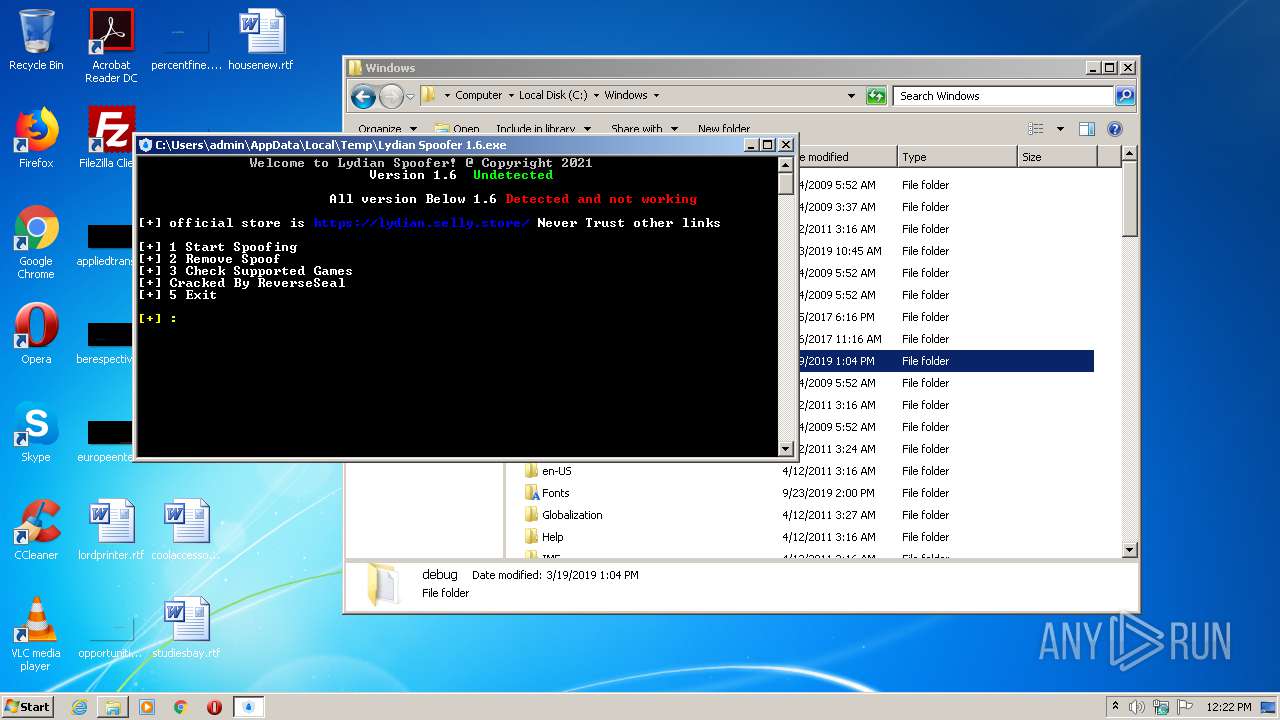Launch CCleaner from desktop
1280x720 pixels.
pos(36,530)
